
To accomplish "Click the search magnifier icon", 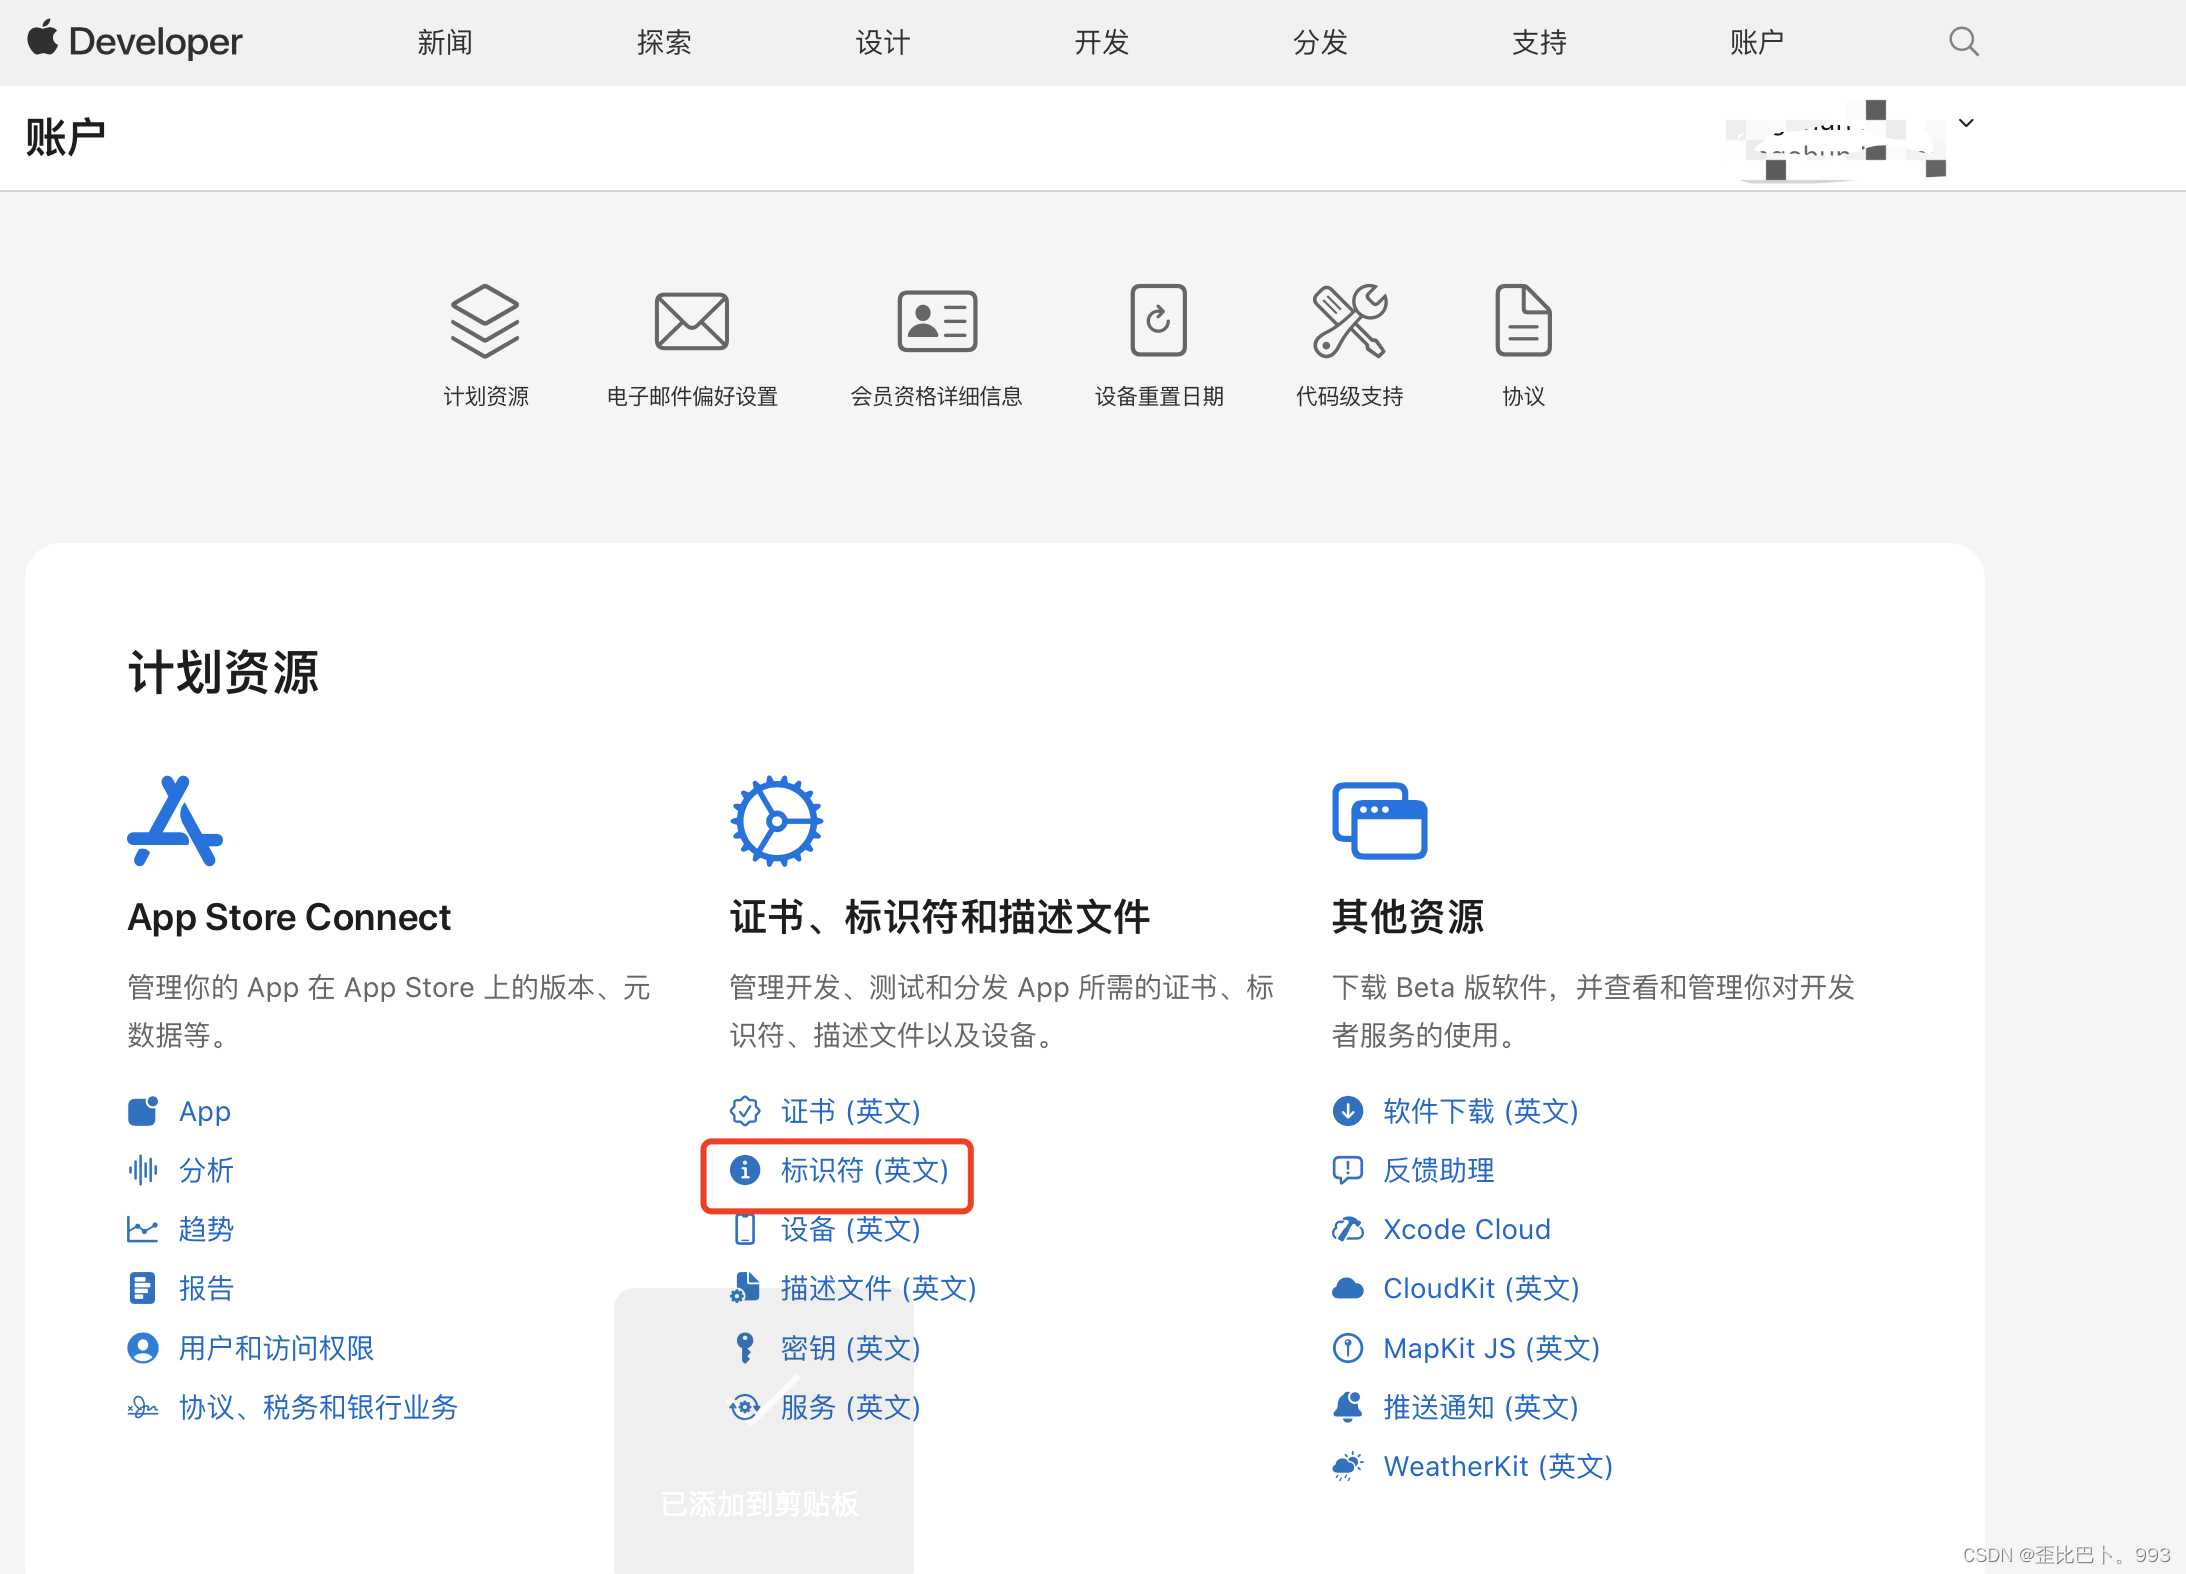I will click(1963, 42).
